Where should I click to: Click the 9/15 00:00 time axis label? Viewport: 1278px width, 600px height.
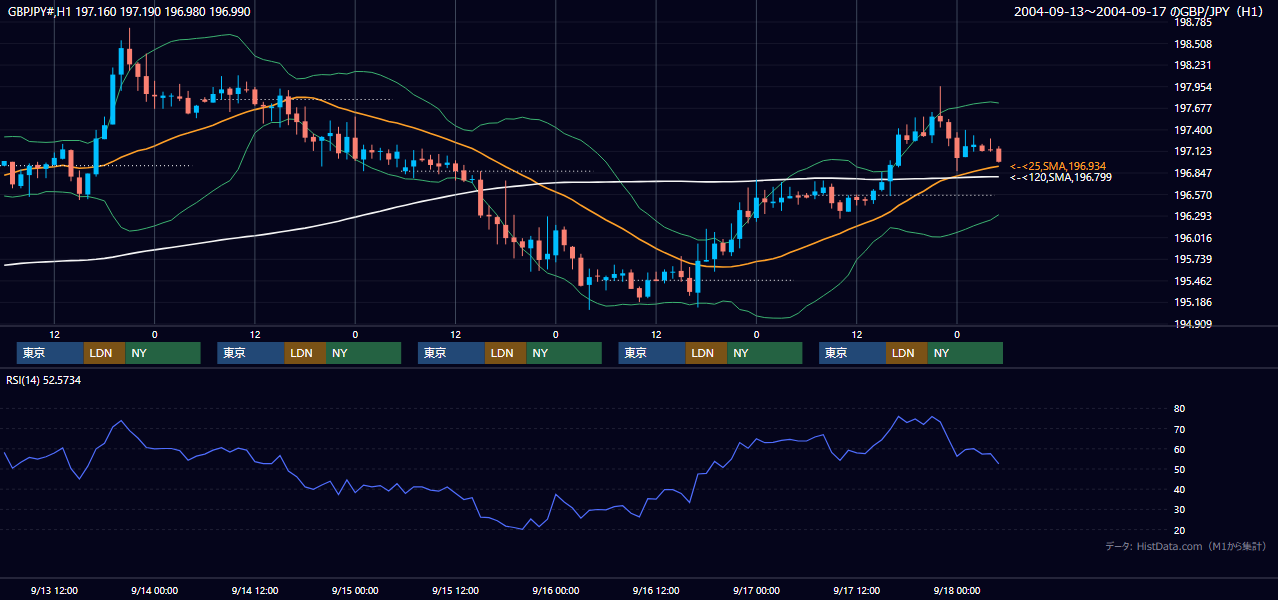click(355, 590)
